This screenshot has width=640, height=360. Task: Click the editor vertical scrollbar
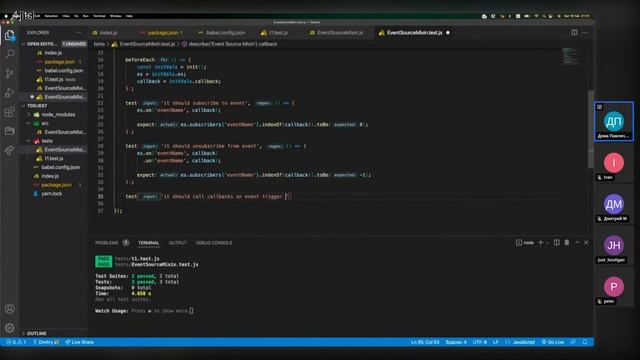591,129
